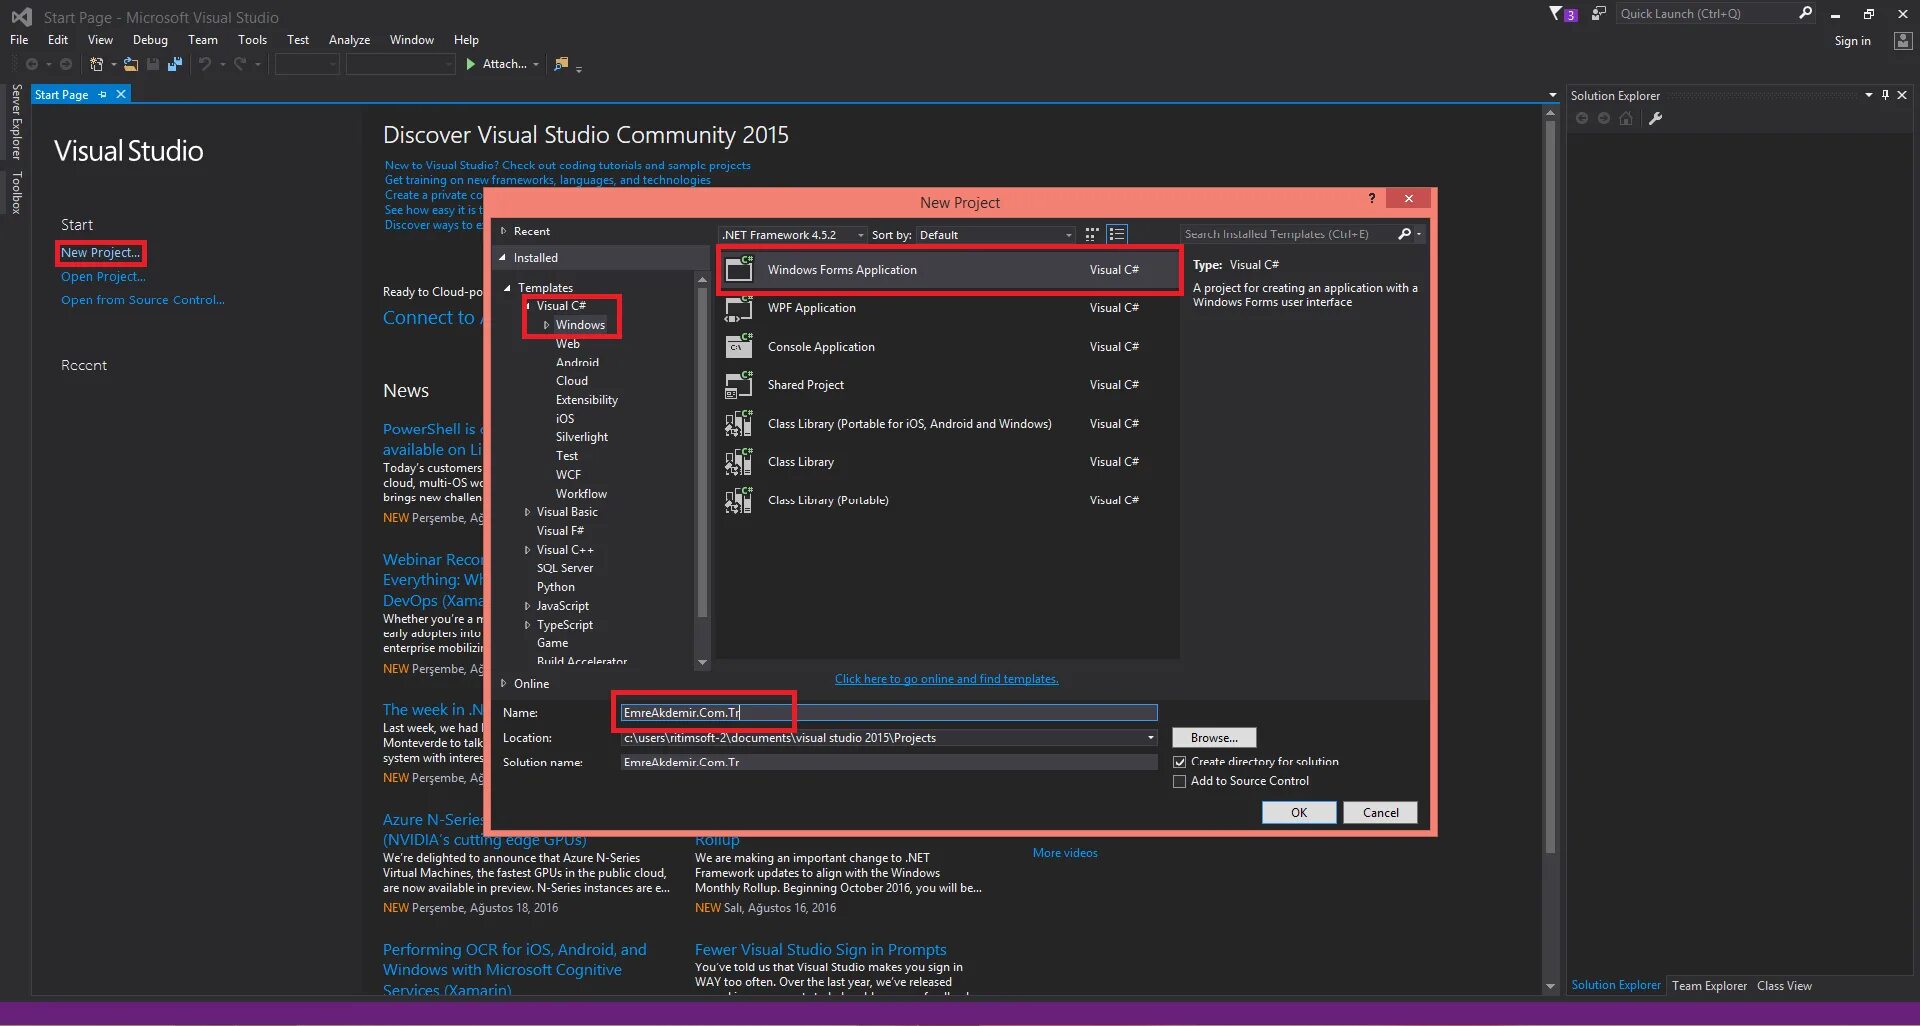Expand the Online section
Viewport: 1920px width, 1026px height.
(x=504, y=684)
